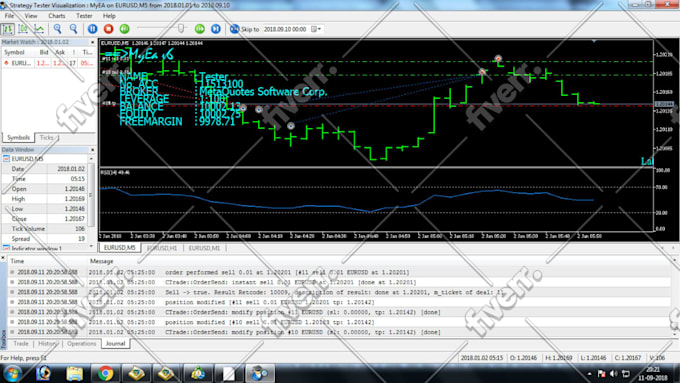
Task: Select the line chart type icon
Action: point(39,29)
